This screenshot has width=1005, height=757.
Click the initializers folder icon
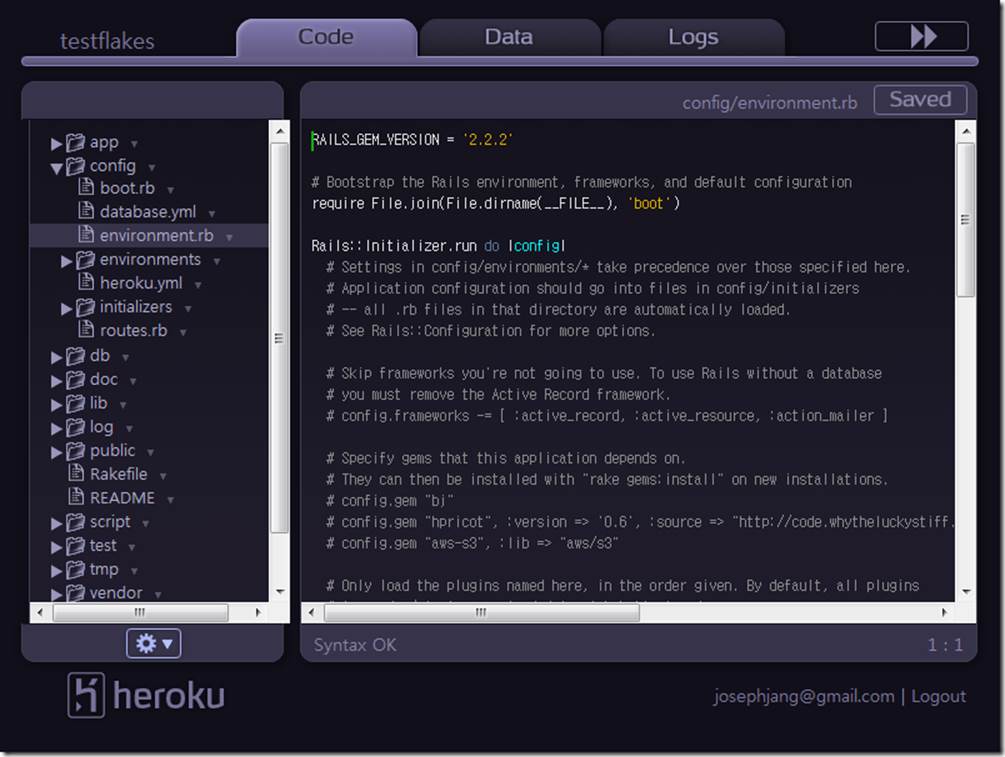pos(85,306)
